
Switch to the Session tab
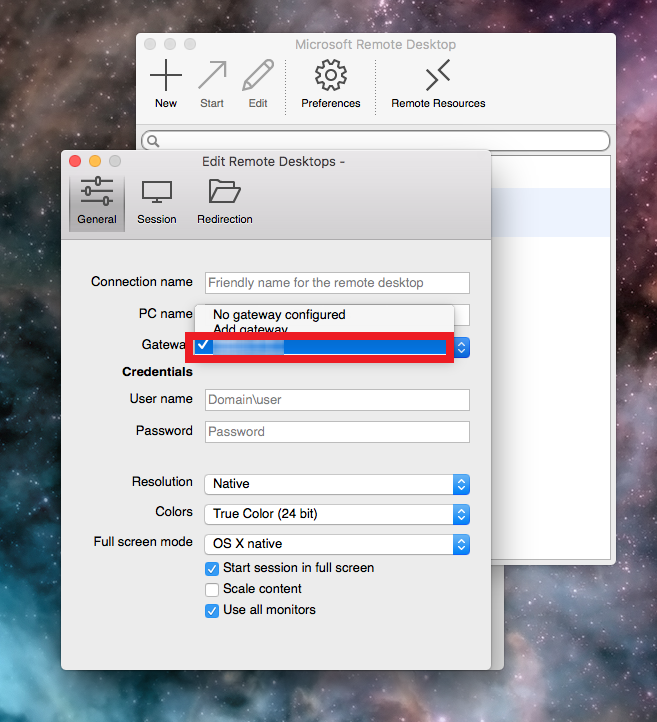(x=157, y=202)
